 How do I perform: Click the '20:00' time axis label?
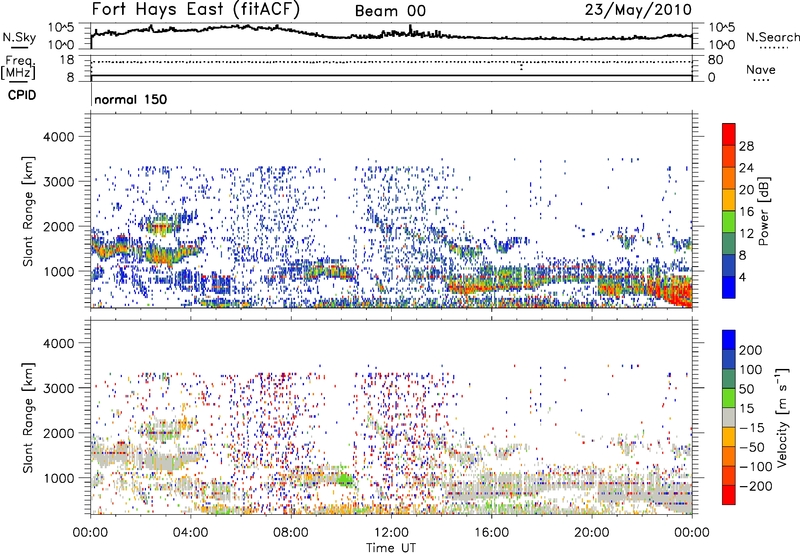click(591, 533)
